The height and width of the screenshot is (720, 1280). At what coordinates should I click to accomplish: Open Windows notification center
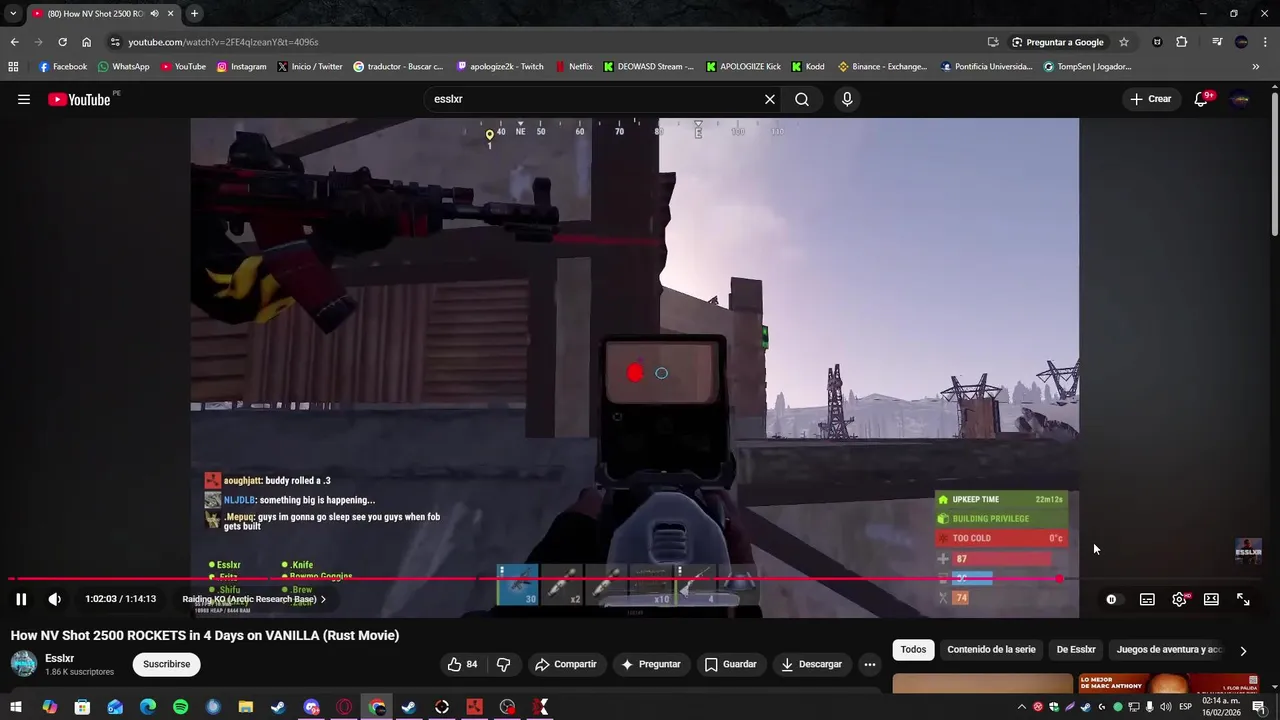click(1259, 707)
